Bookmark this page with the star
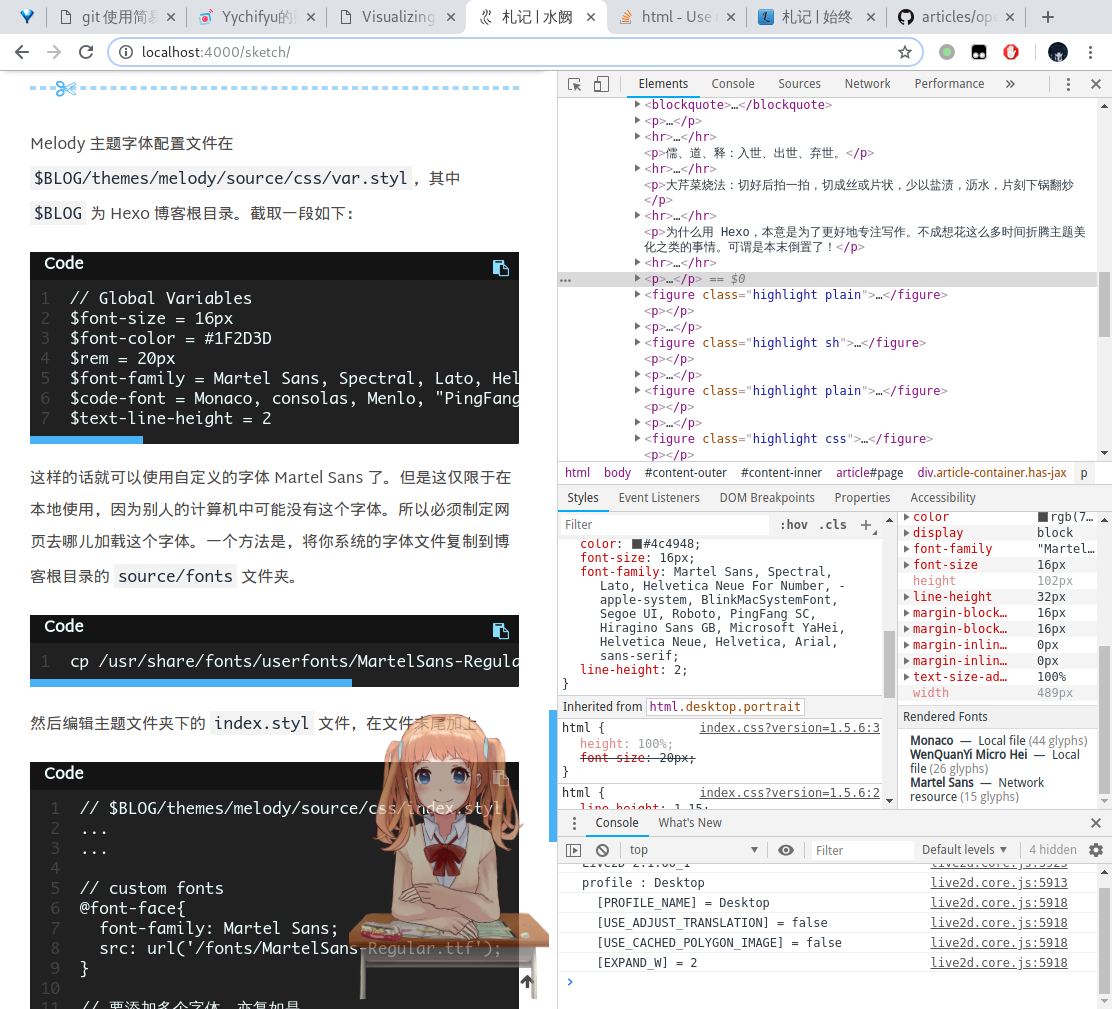1112x1009 pixels. coord(905,52)
